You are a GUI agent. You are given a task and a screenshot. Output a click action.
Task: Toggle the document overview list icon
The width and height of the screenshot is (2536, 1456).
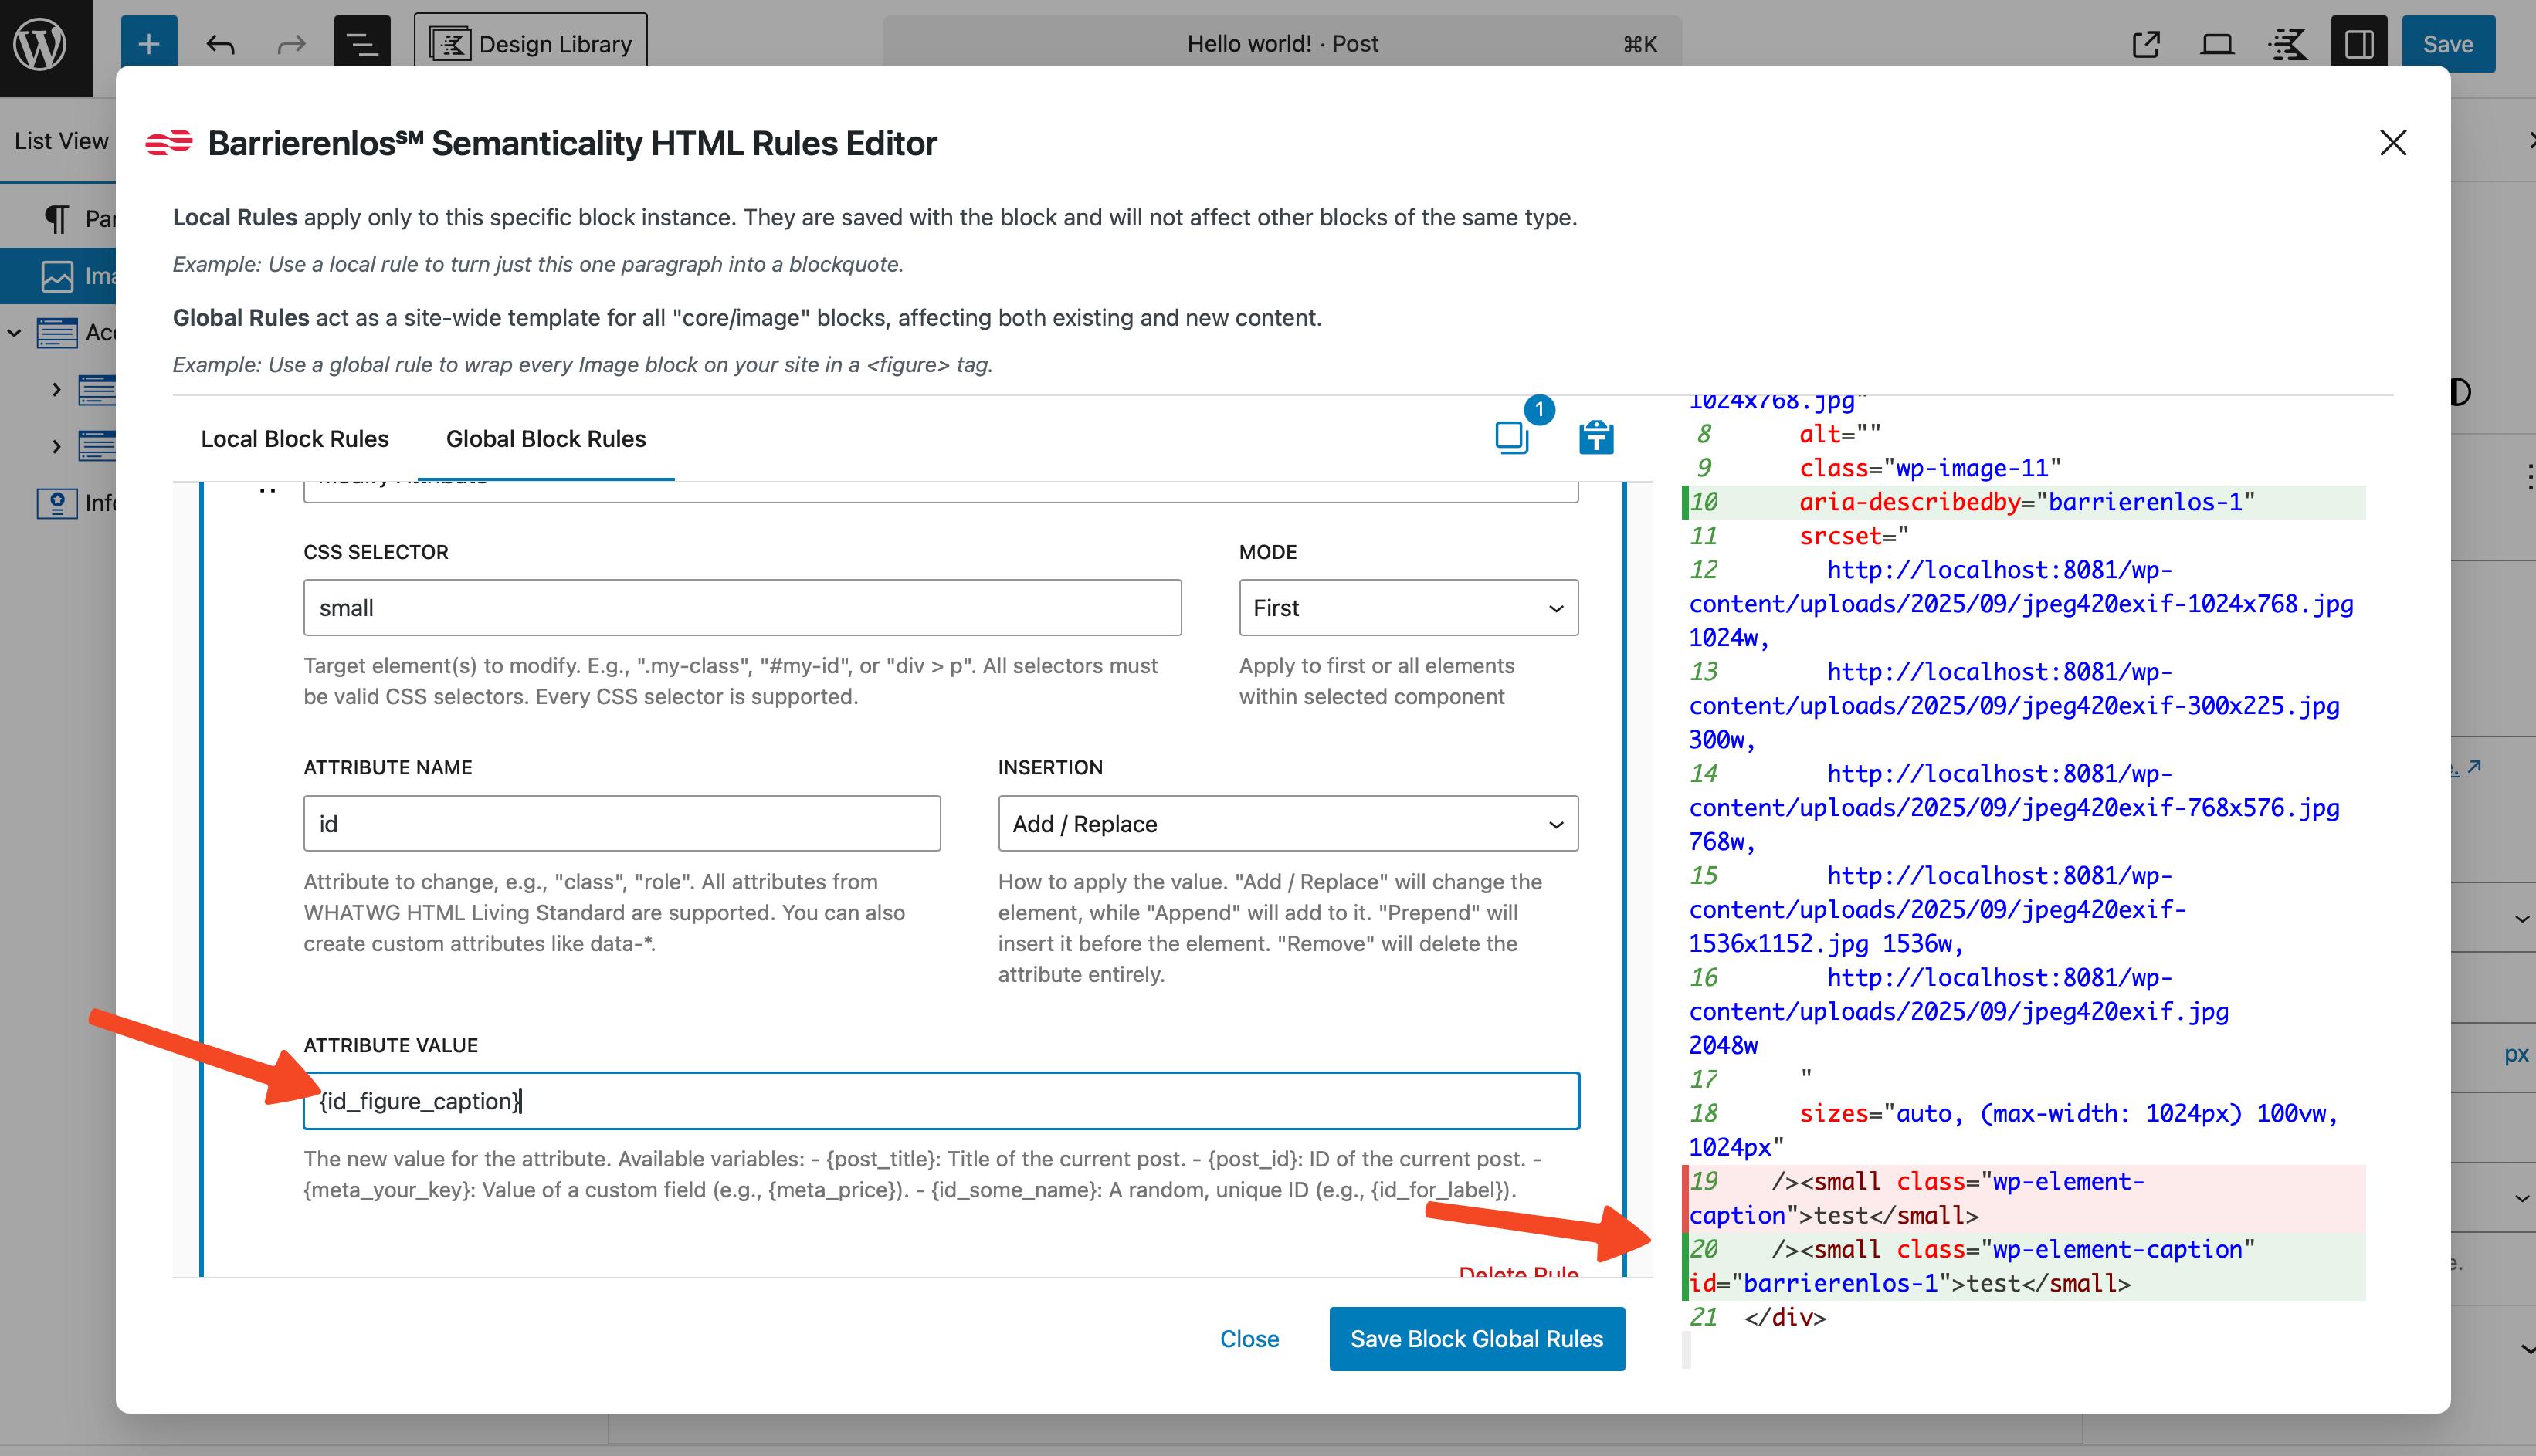point(361,44)
